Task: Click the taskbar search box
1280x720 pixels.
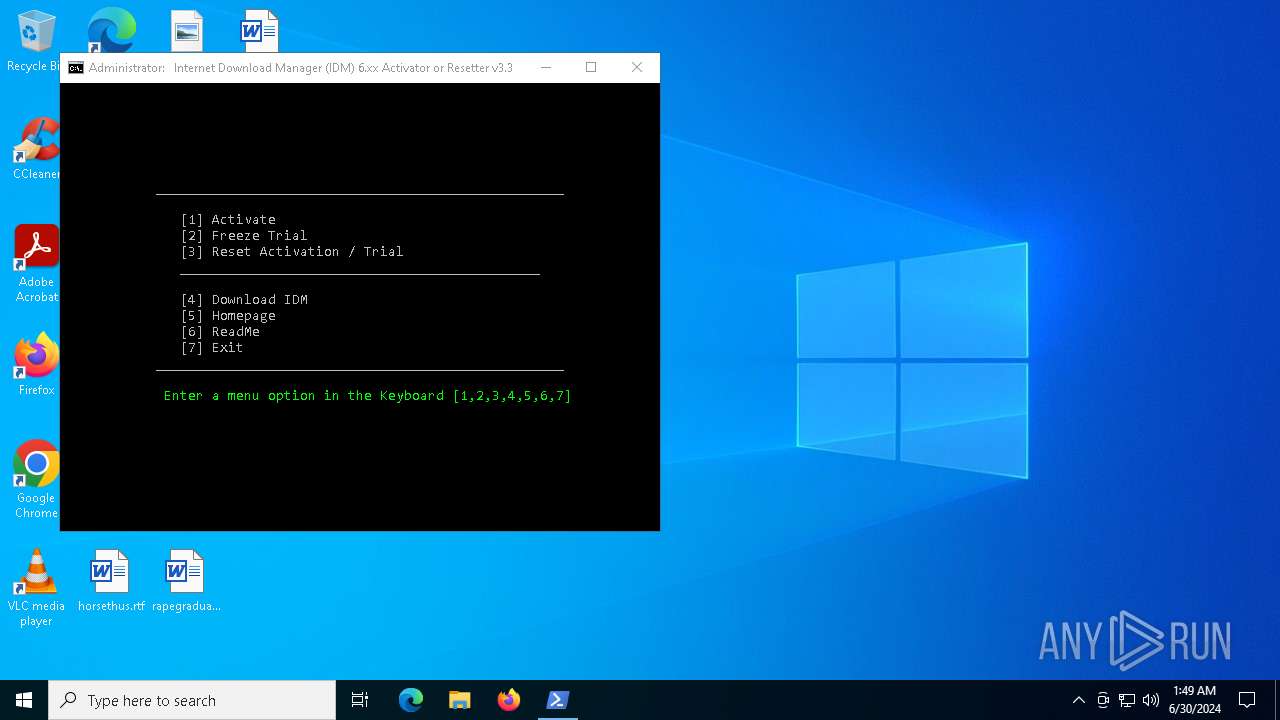Action: (192, 700)
